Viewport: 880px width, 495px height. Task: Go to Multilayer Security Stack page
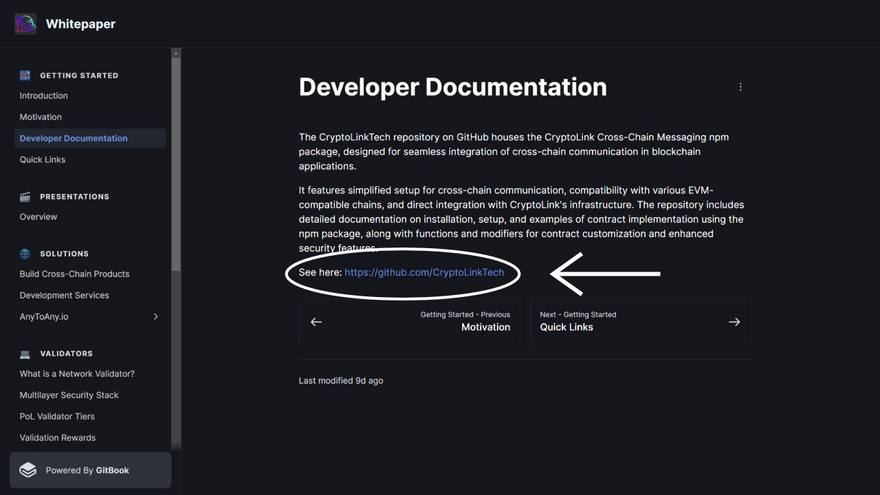tap(69, 395)
